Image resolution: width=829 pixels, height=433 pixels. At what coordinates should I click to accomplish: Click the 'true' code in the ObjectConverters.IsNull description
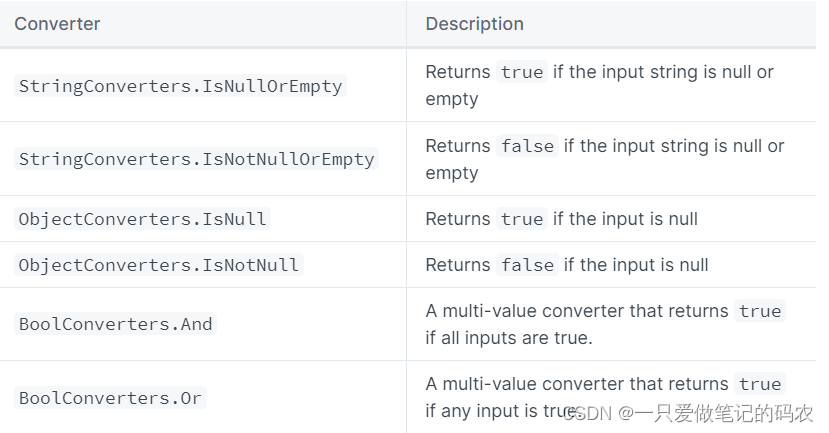[522, 219]
